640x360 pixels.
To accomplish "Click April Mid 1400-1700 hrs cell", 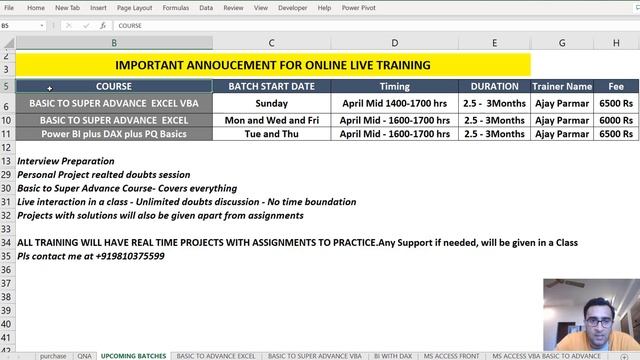I will click(395, 103).
